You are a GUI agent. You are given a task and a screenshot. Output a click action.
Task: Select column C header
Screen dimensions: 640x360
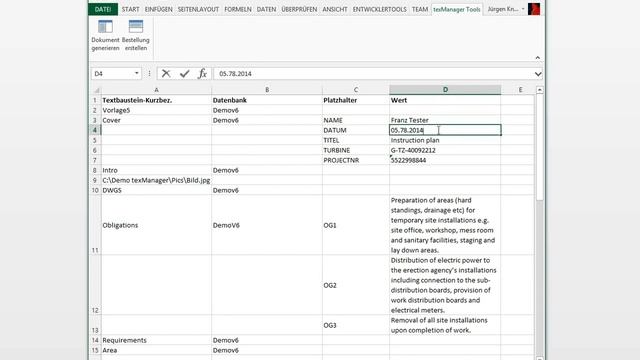[356, 90]
